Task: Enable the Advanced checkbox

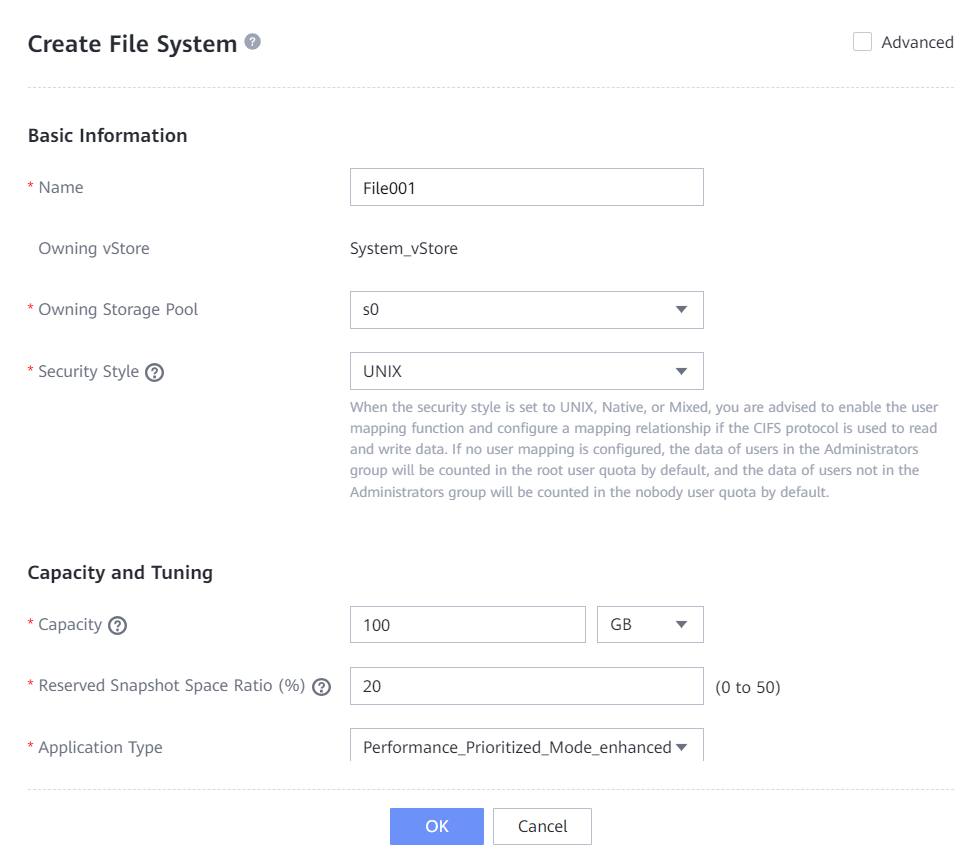Action: point(862,42)
